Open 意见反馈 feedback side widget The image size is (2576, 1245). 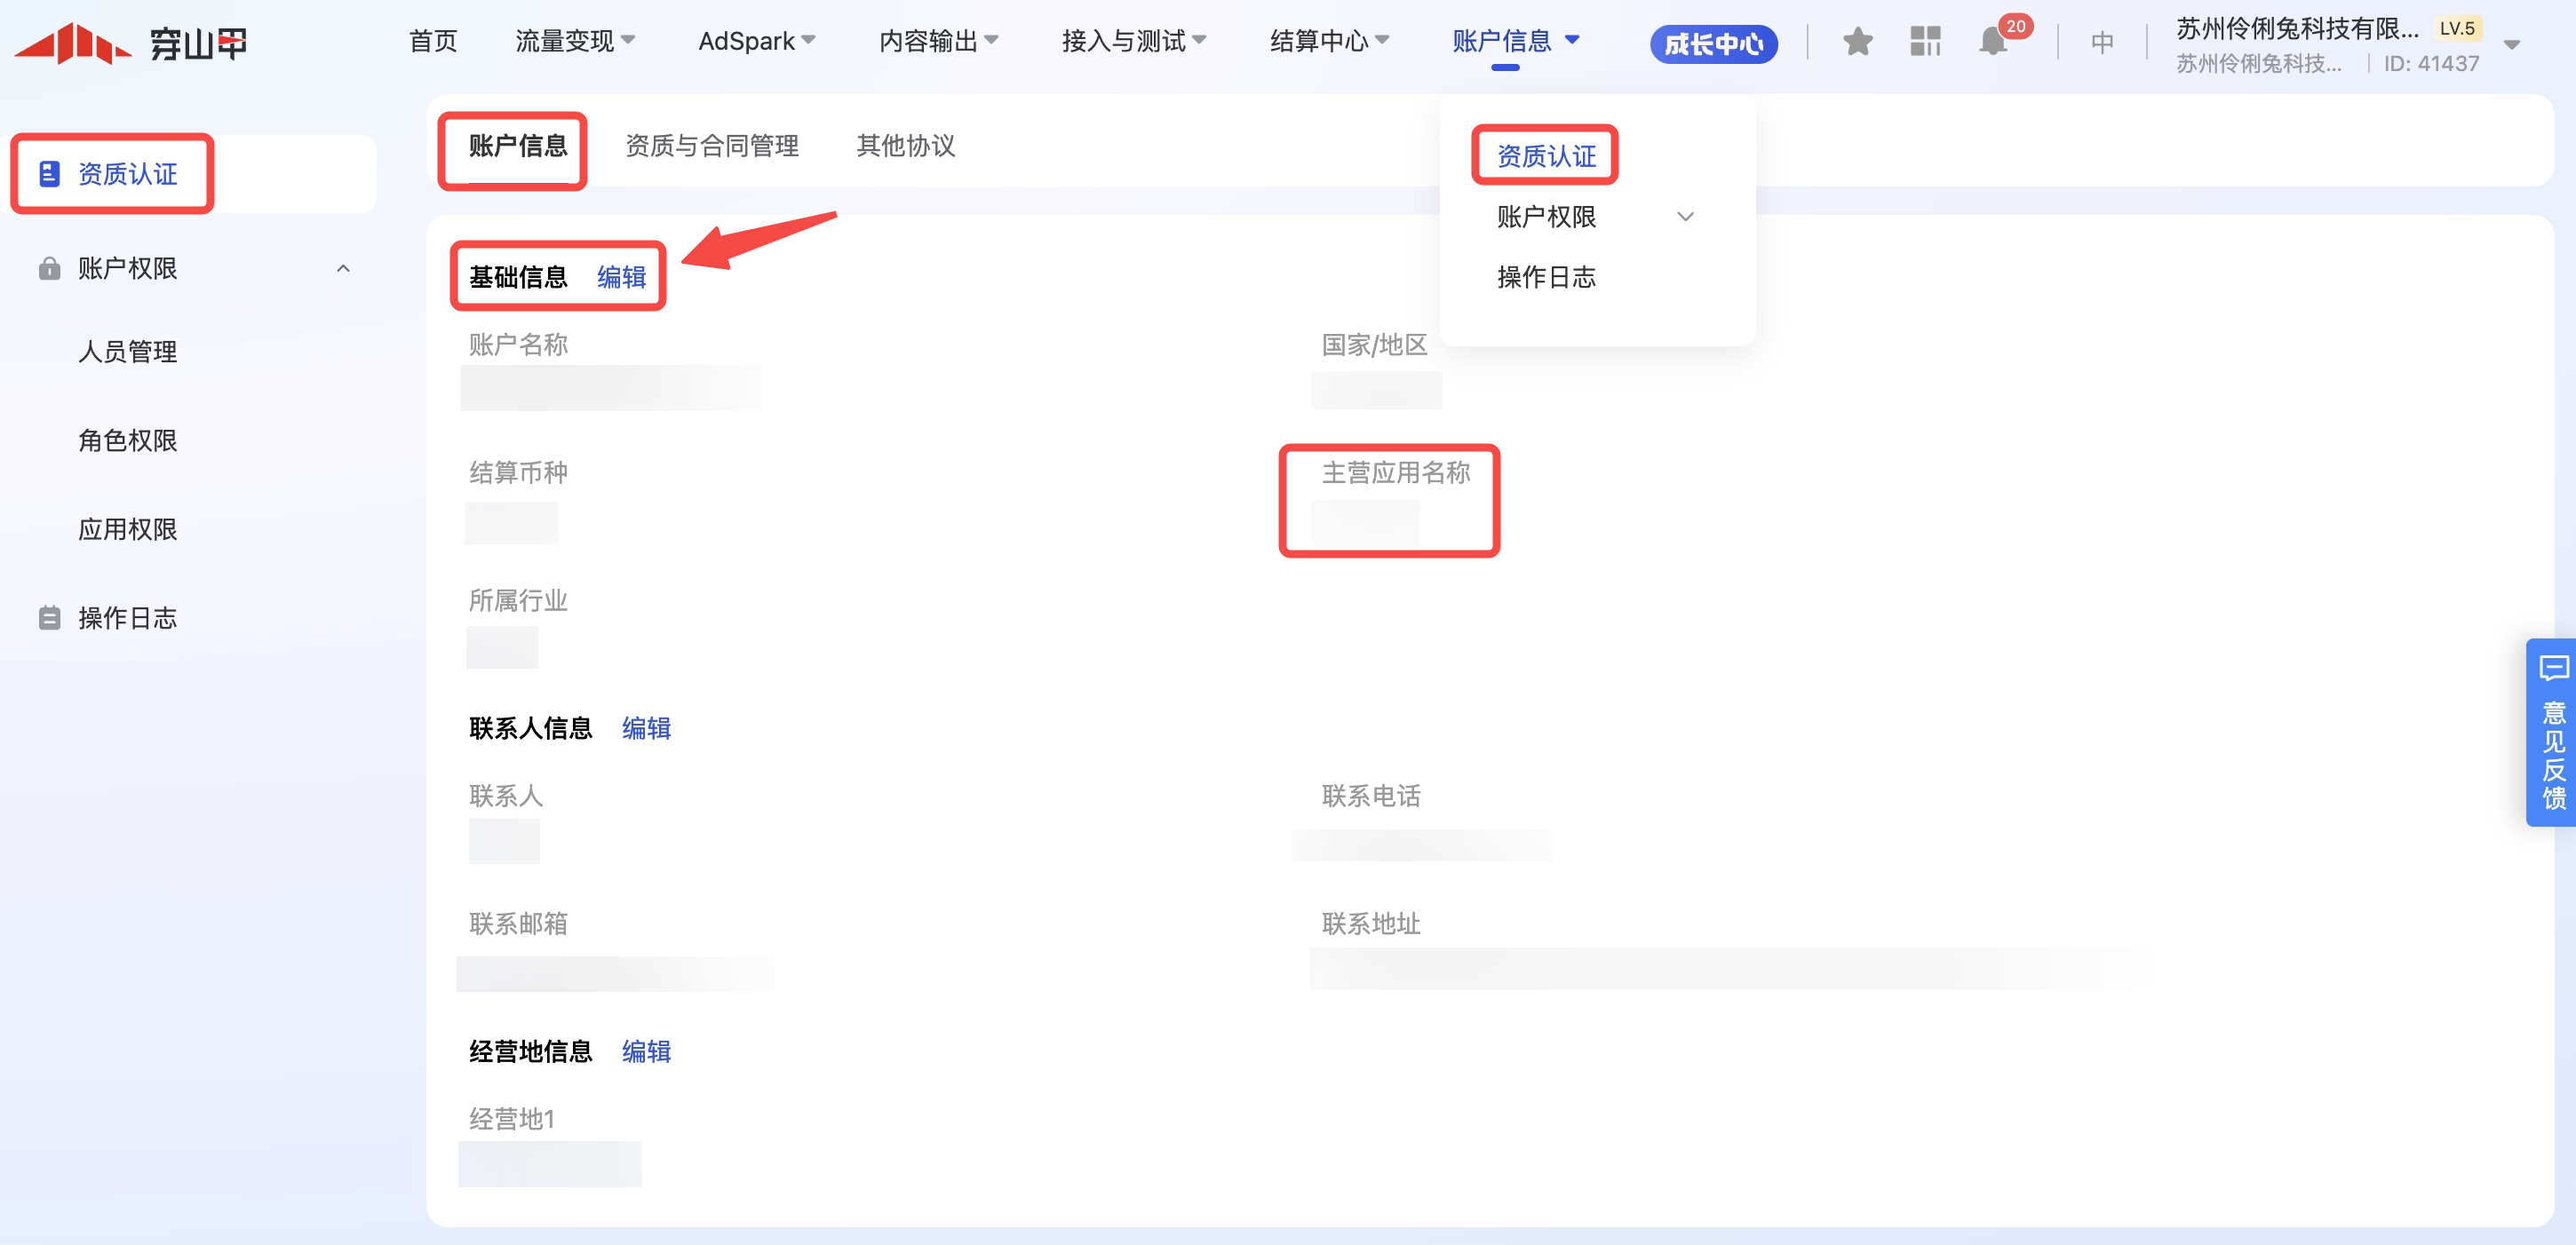pyautogui.click(x=2553, y=732)
